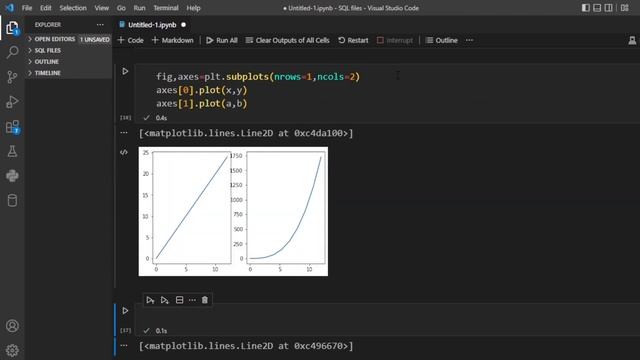The width and height of the screenshot is (640, 360).
Task: Execute above cells from cell toolbar
Action: click(x=150, y=300)
